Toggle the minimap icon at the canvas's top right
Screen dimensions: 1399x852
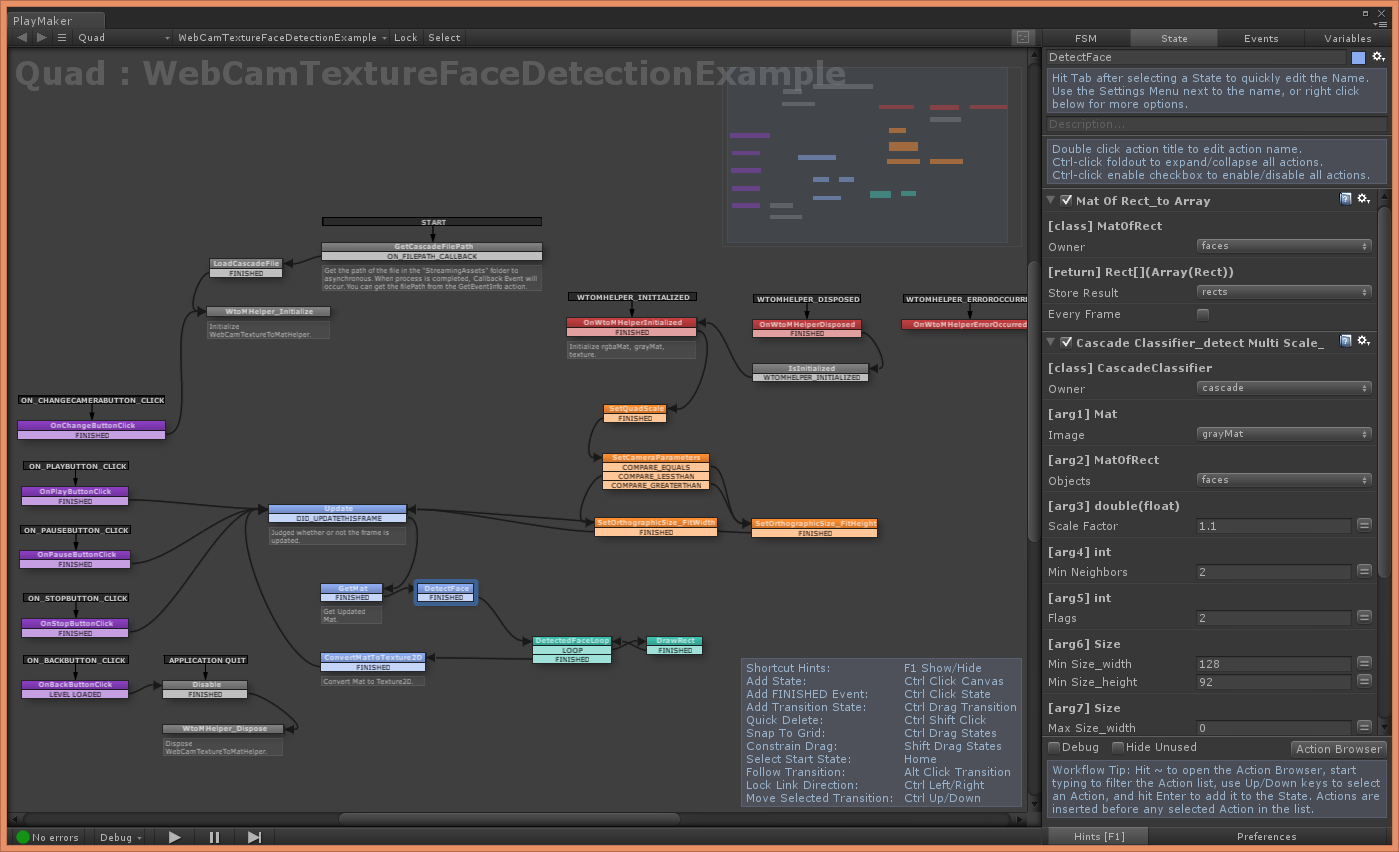(1022, 38)
